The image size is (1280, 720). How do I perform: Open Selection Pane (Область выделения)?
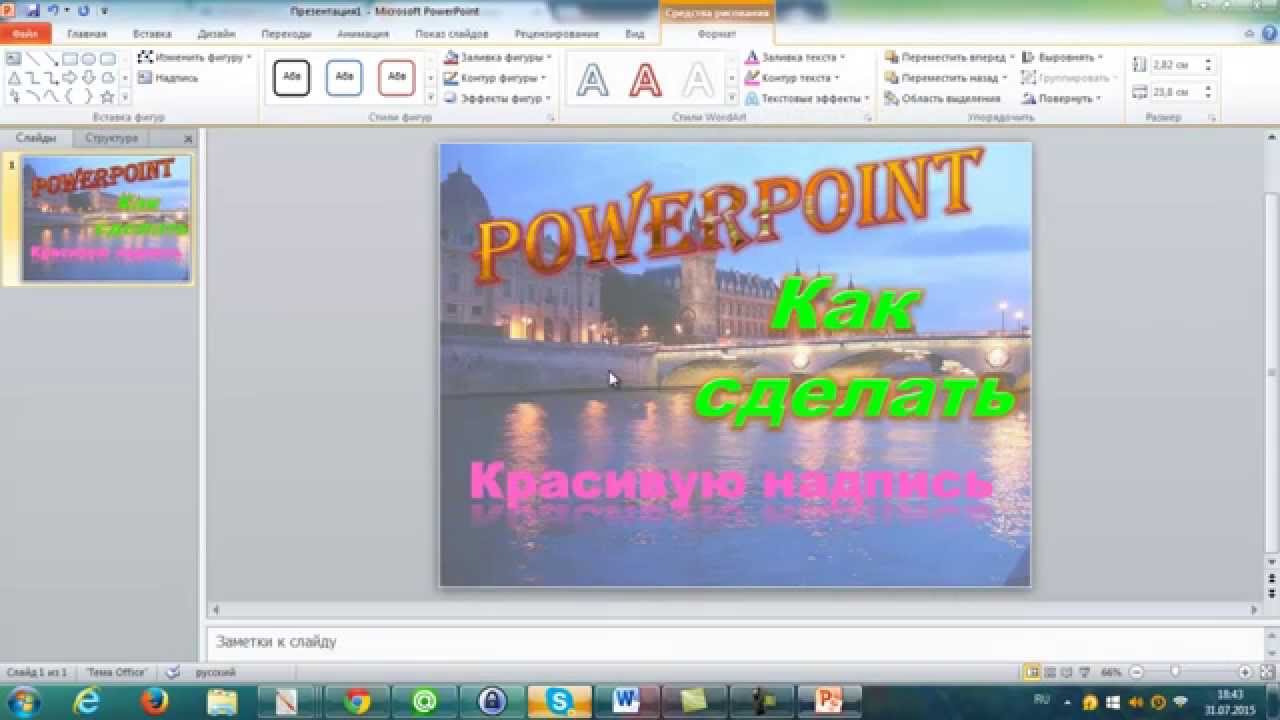pos(942,98)
